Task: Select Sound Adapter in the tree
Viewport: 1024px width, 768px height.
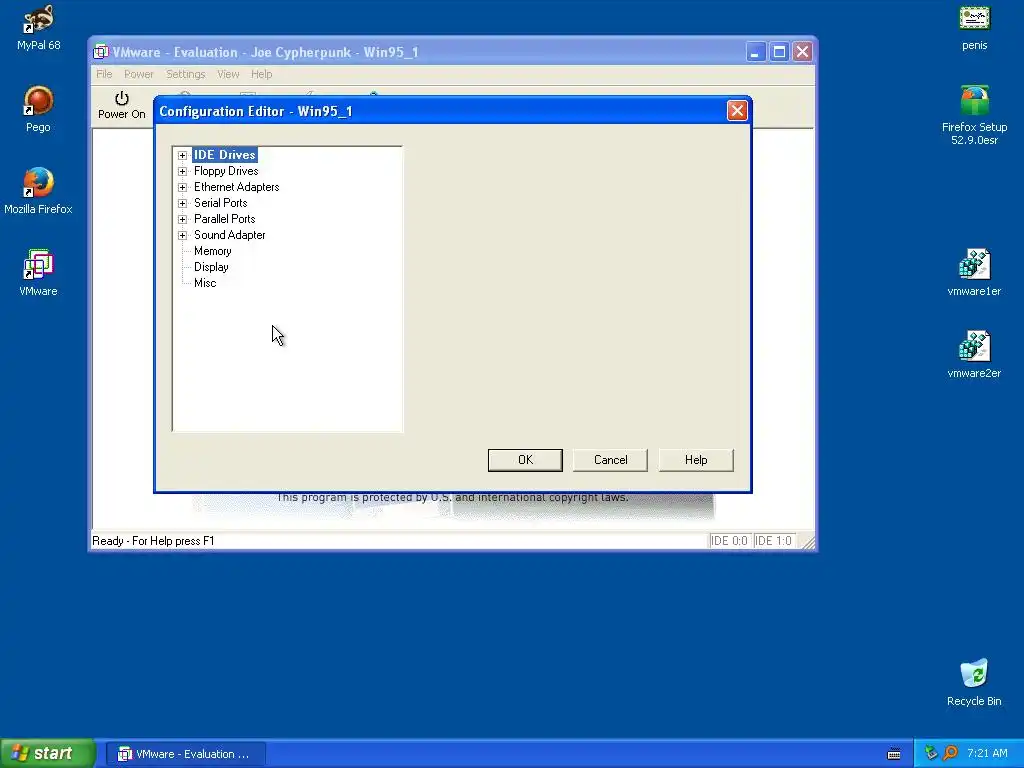Action: [x=229, y=235]
